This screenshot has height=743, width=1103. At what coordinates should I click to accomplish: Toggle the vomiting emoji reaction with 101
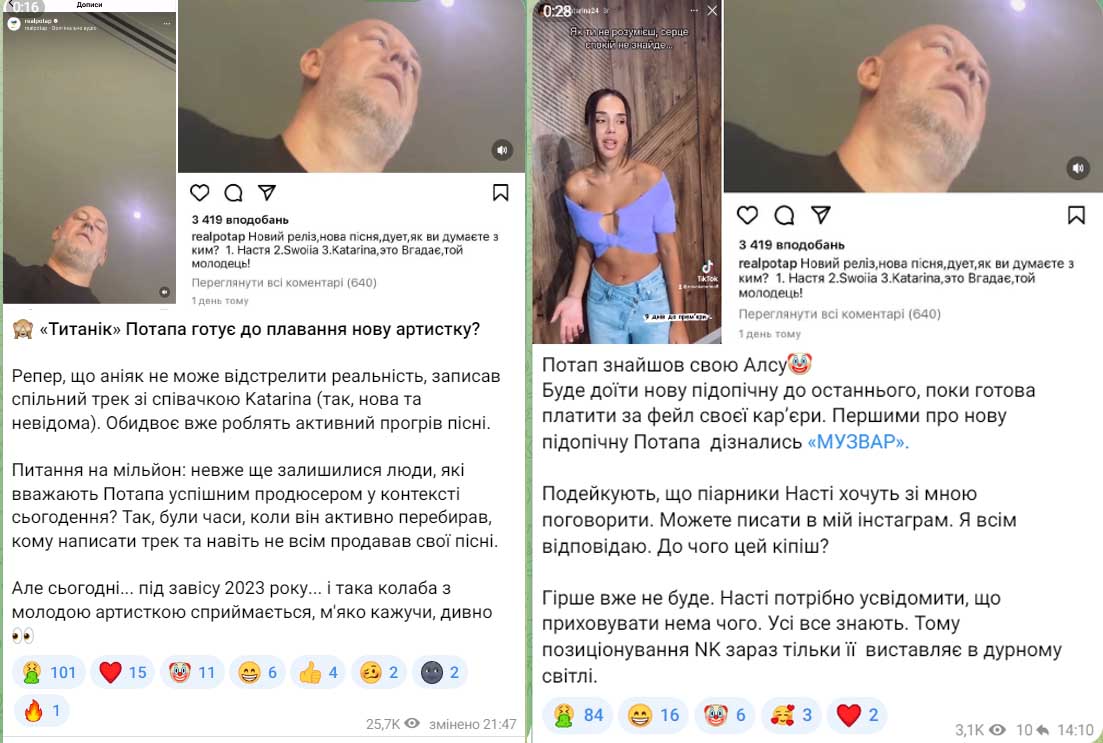(x=49, y=672)
